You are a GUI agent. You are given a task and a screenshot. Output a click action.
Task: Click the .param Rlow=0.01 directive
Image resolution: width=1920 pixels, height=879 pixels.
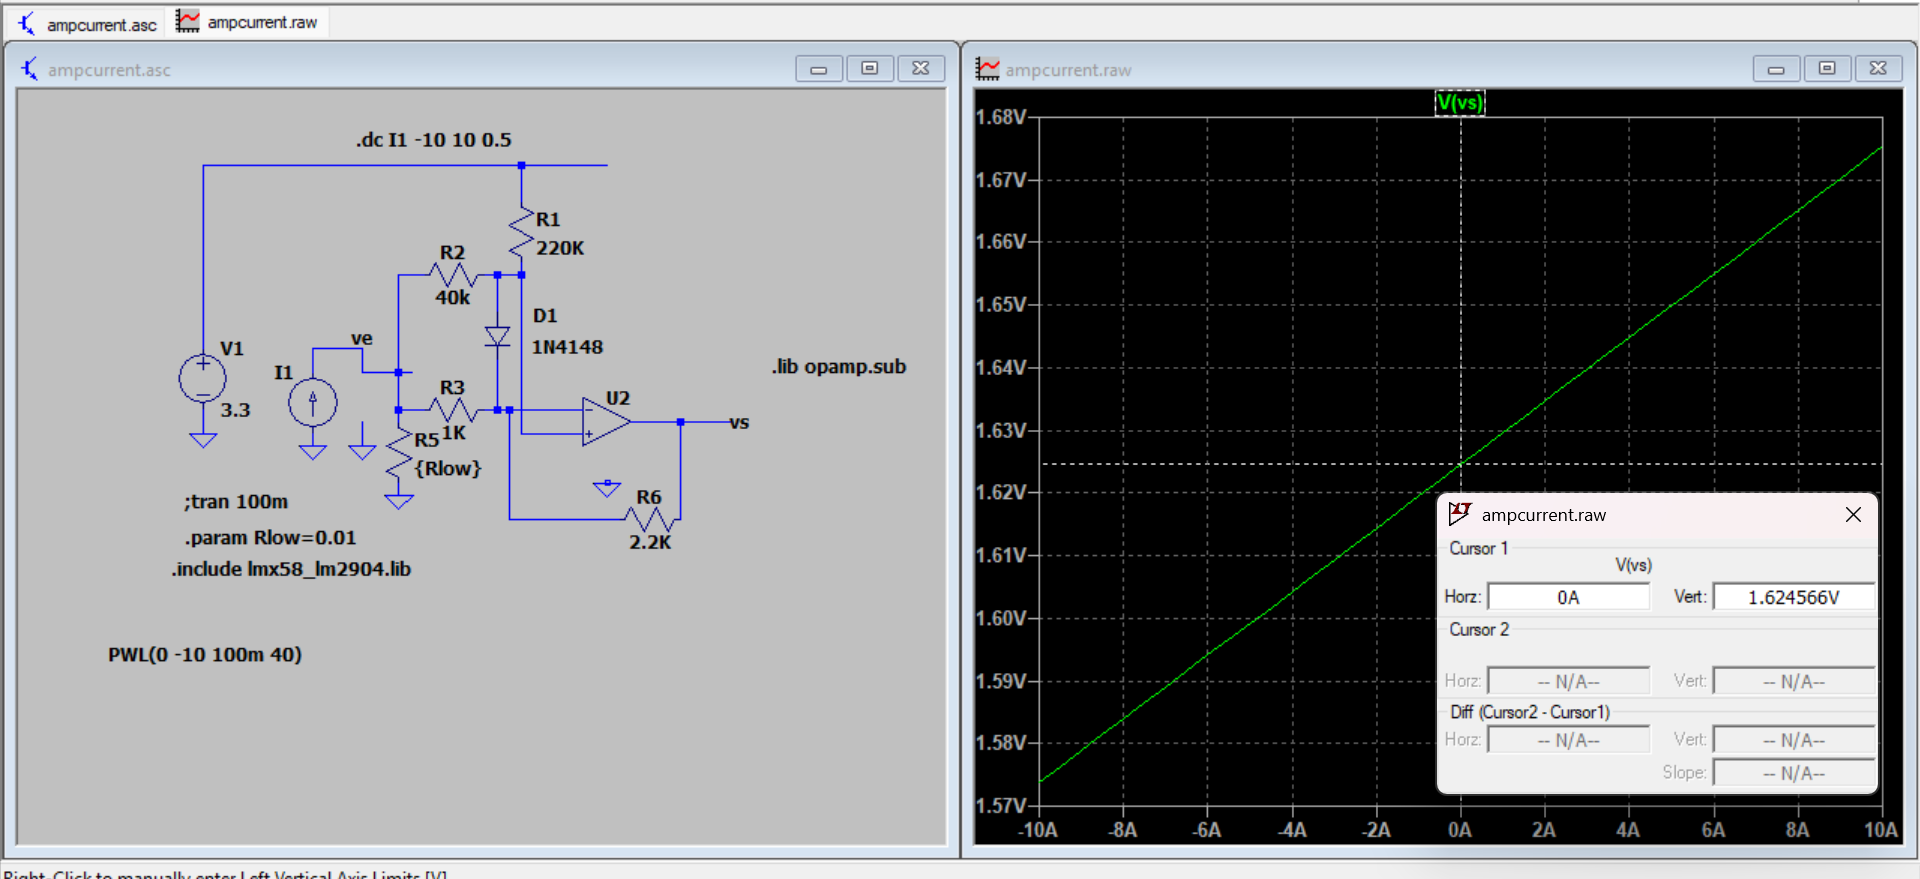270,538
